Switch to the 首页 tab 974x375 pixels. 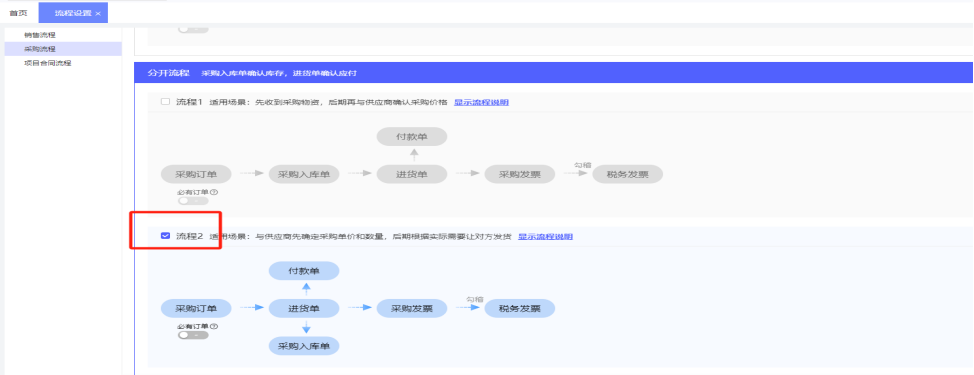[18, 13]
